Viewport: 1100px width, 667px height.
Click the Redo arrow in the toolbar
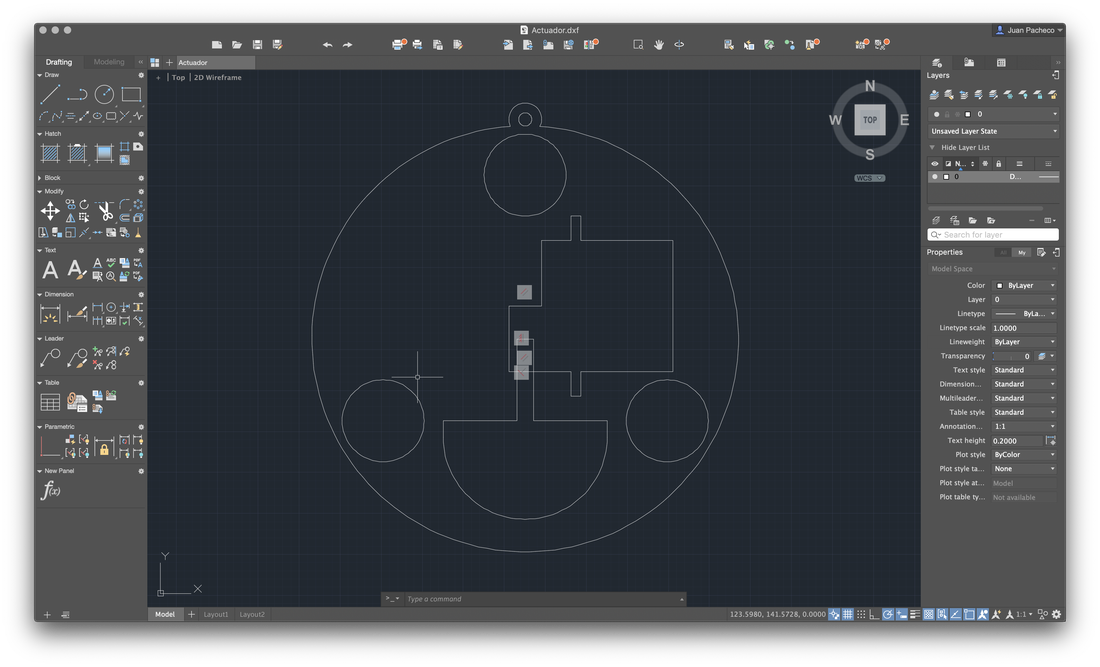[347, 45]
